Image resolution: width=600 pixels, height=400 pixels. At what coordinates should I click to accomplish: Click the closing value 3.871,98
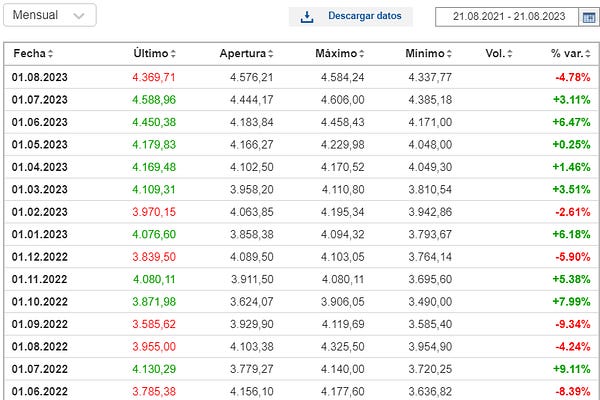154,302
